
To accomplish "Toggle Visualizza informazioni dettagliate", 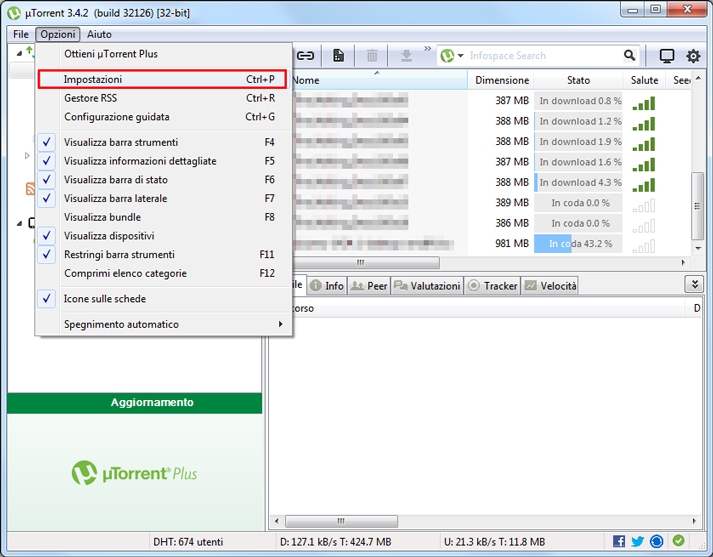I will 164,161.
